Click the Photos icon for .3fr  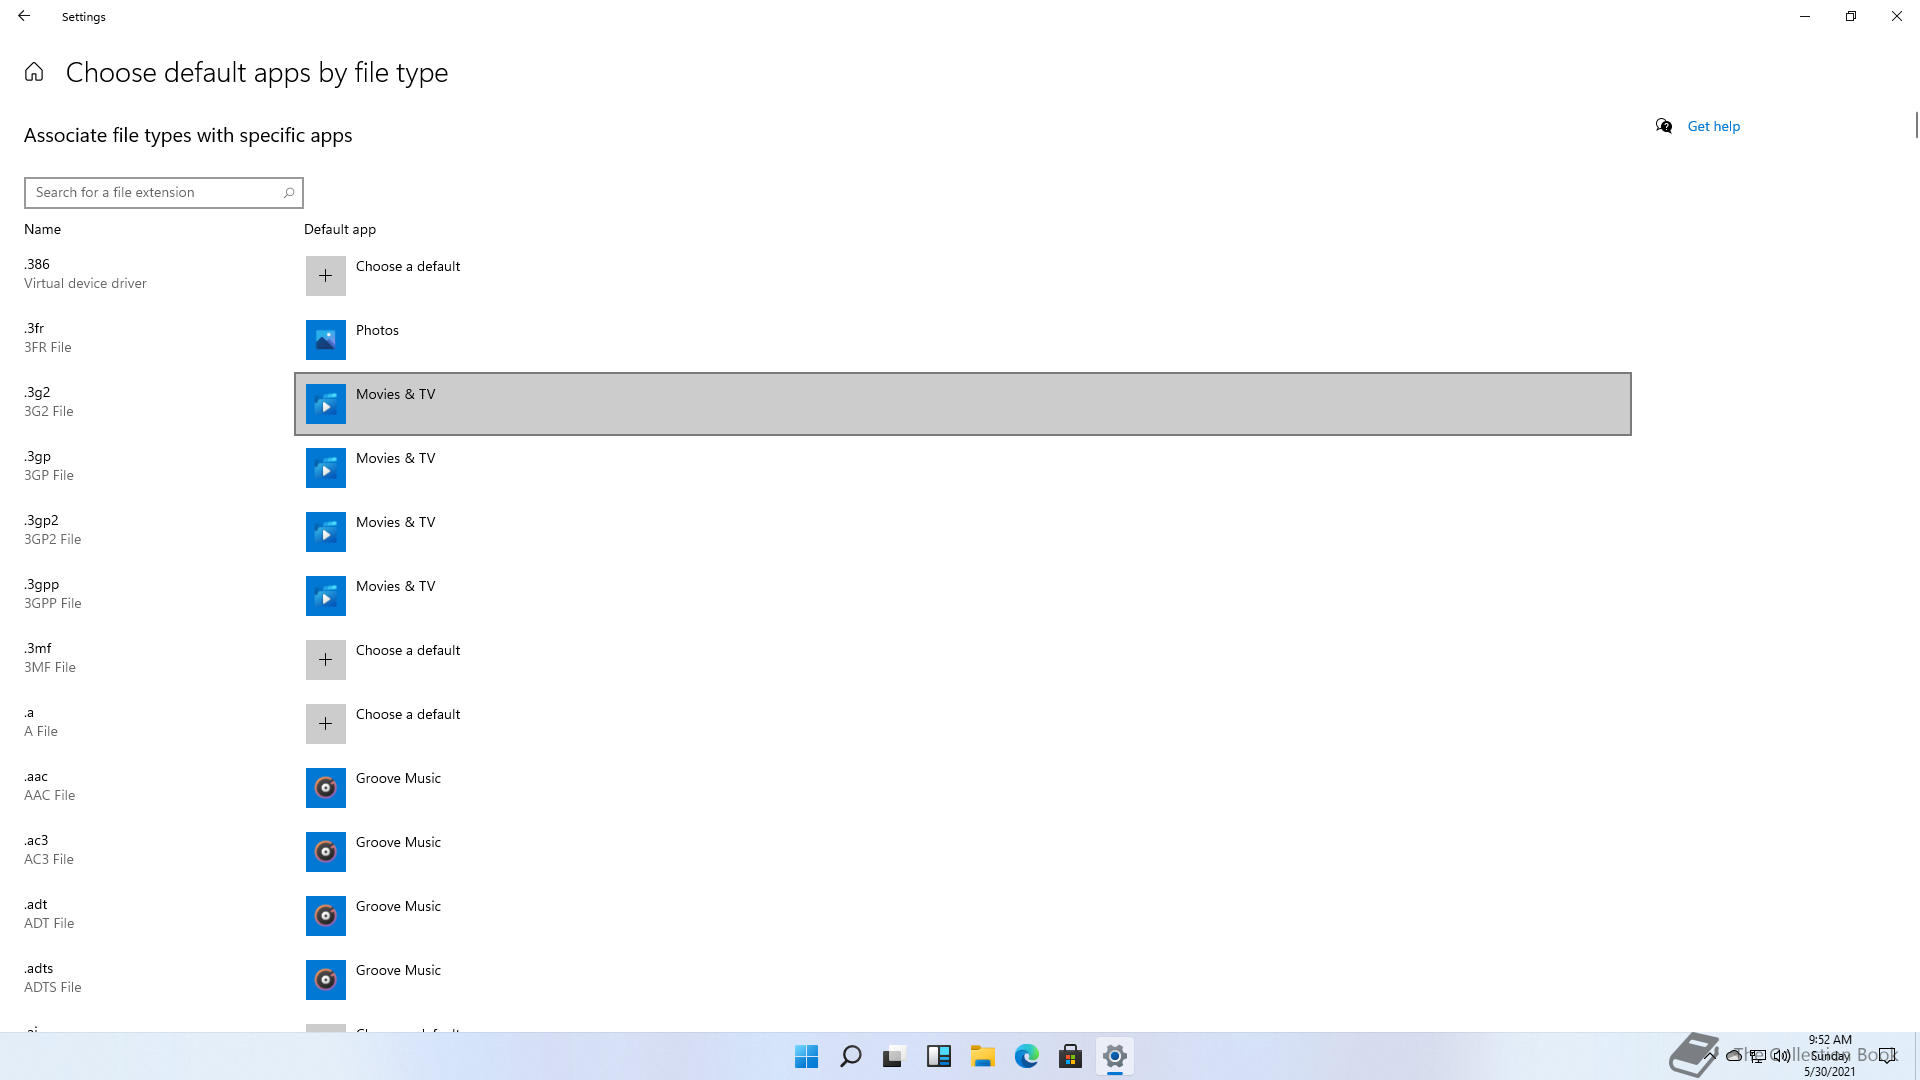point(325,340)
